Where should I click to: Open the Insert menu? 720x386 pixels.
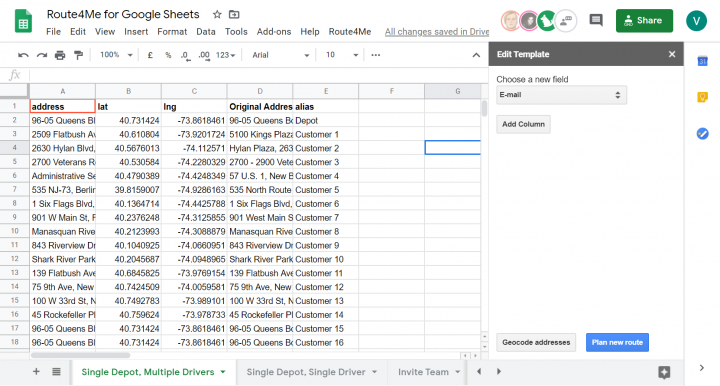[x=136, y=32]
